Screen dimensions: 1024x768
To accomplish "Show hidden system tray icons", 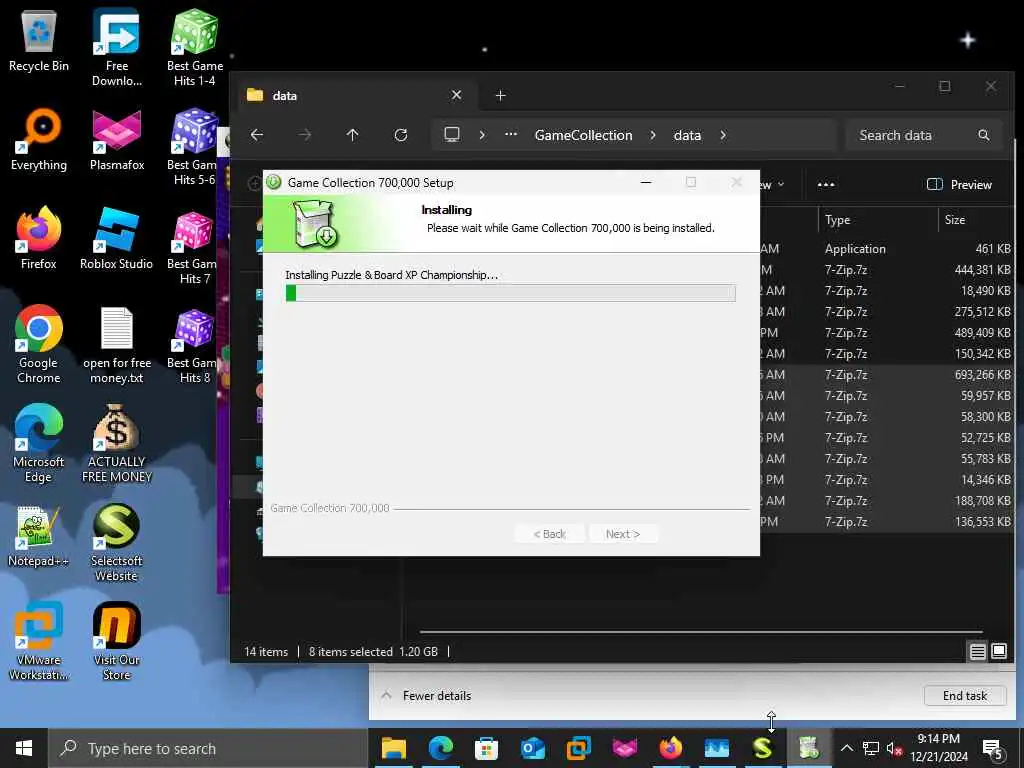I will click(x=846, y=748).
